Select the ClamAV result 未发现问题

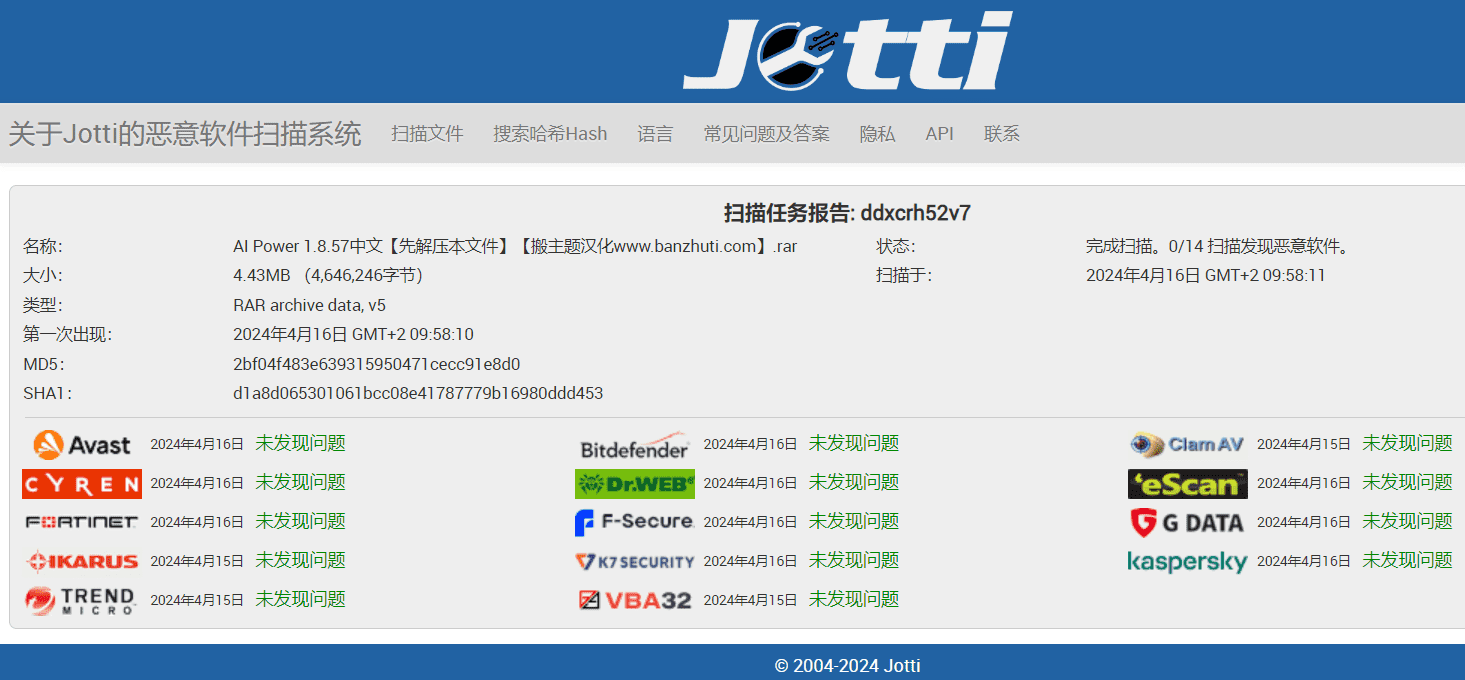pyautogui.click(x=1407, y=443)
